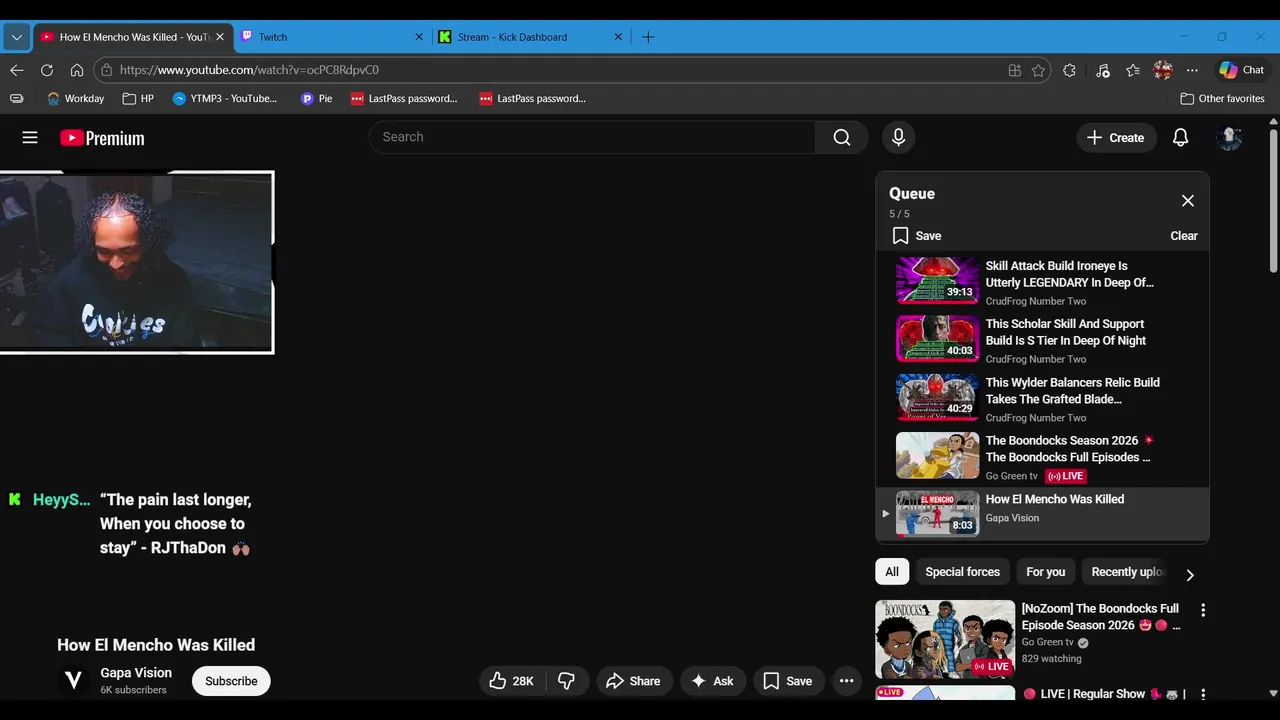1280x720 pixels.
Task: Save the queue as a playlist
Action: click(x=917, y=236)
